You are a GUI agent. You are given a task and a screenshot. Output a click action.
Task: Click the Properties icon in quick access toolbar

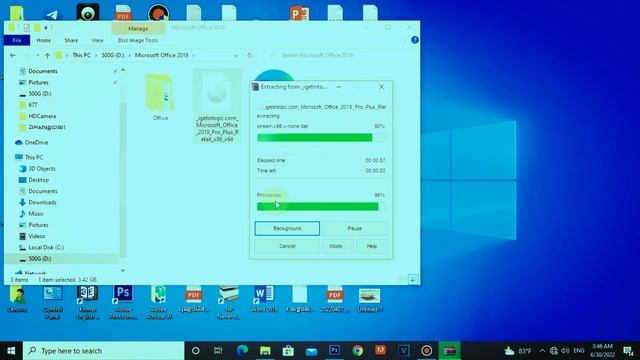click(x=27, y=28)
